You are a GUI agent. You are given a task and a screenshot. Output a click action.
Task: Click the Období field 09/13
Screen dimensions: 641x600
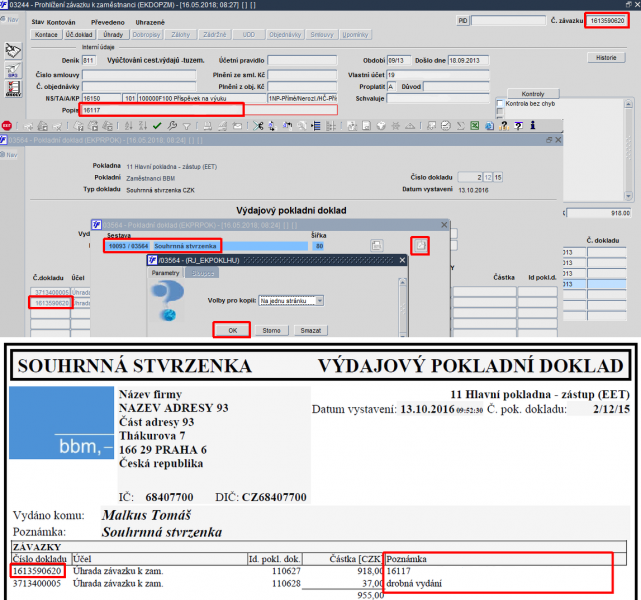click(399, 60)
